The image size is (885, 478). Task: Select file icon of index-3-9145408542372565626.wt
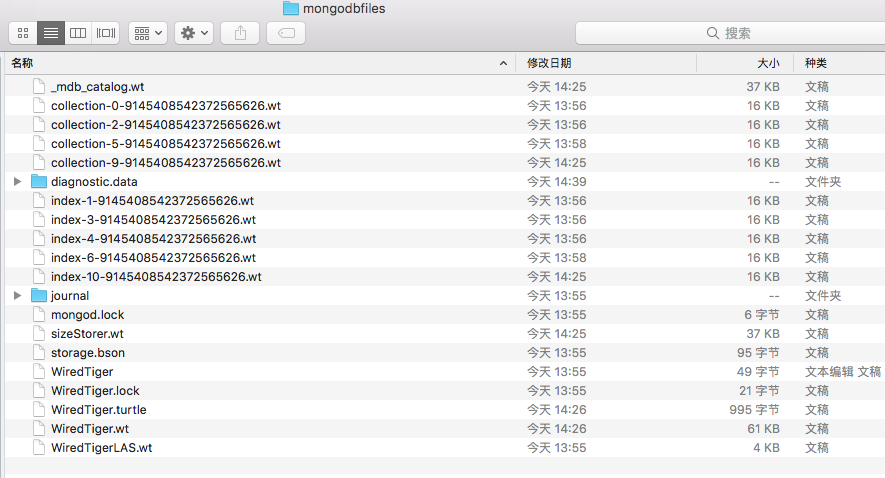click(39, 220)
